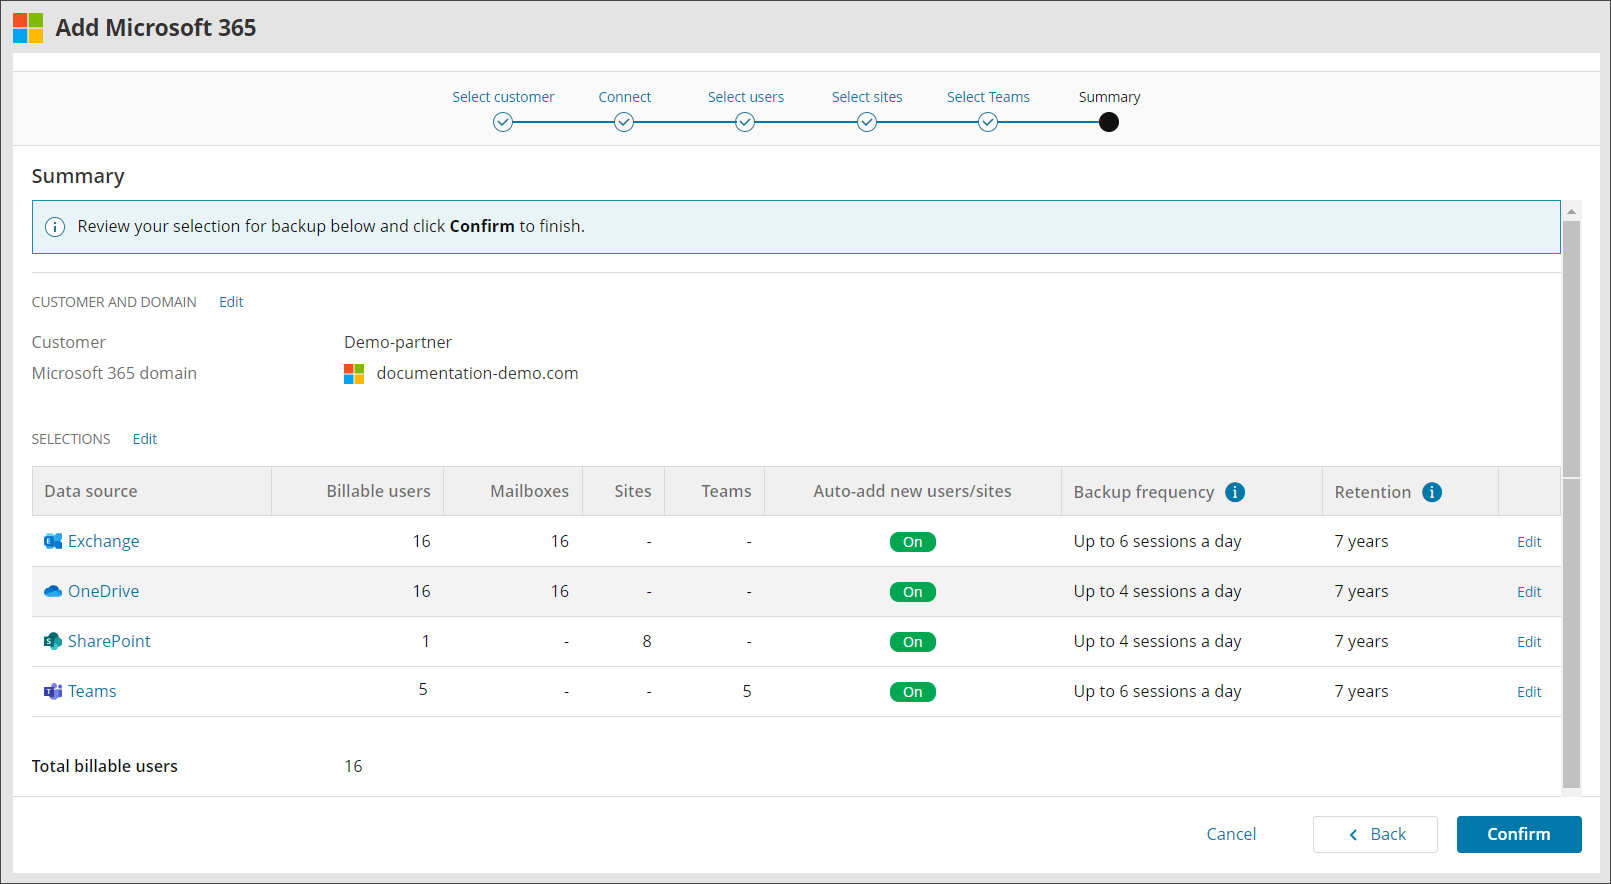Disable auto-add for SharePoint
The width and height of the screenshot is (1611, 884).
point(912,642)
